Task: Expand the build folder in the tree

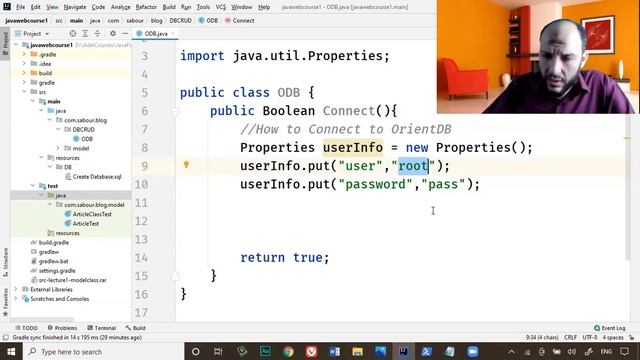Action: (x=24, y=73)
